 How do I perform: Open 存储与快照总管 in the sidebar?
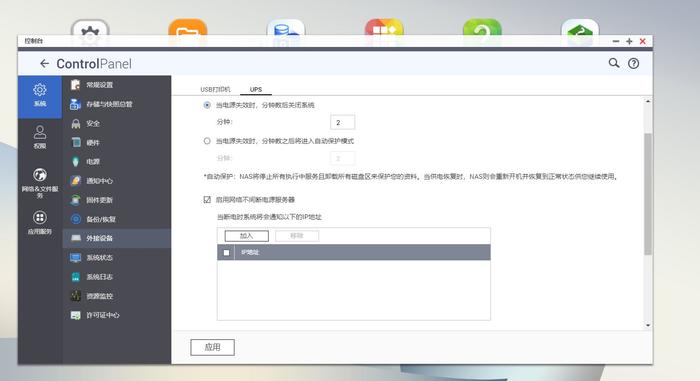tap(116, 104)
